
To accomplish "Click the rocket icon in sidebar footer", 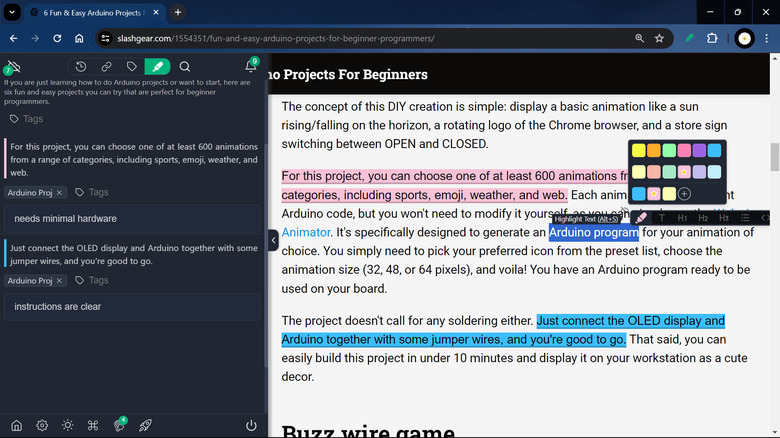I will (145, 425).
